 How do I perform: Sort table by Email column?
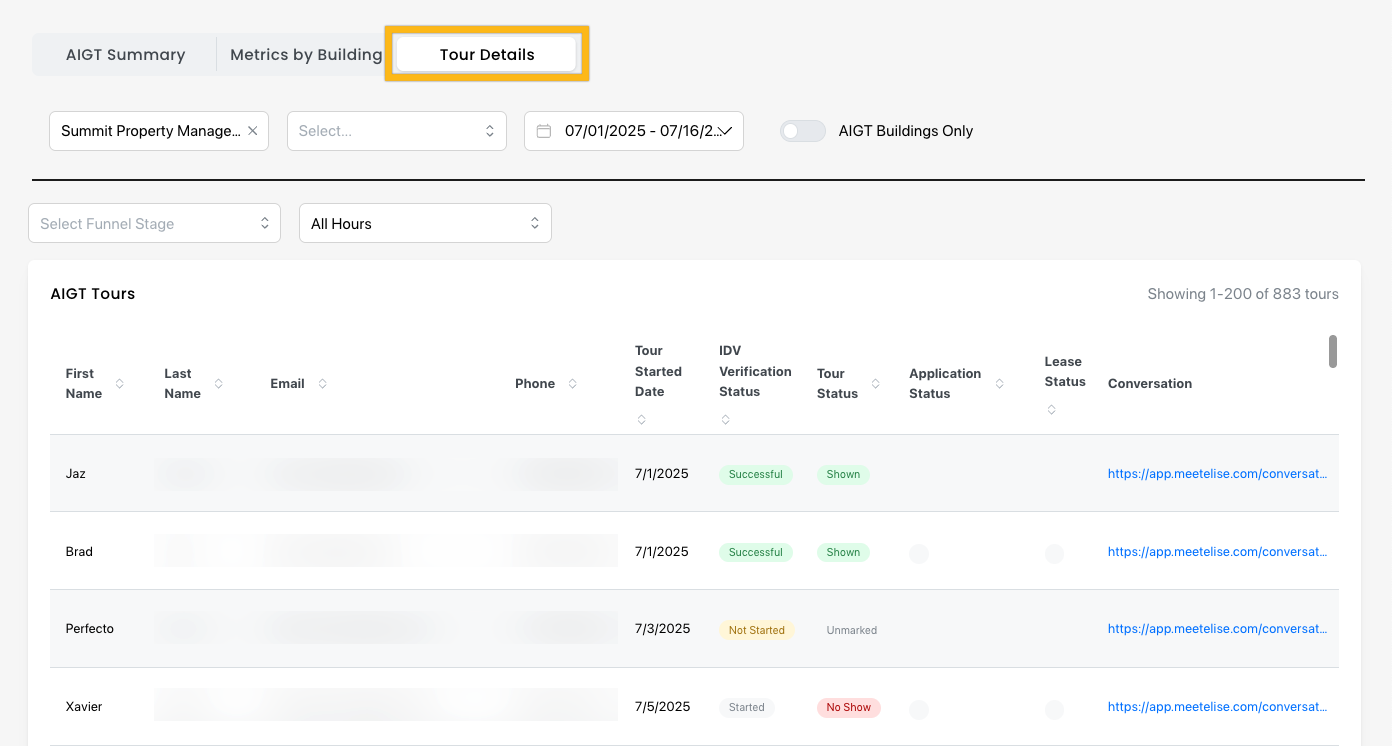coord(322,384)
